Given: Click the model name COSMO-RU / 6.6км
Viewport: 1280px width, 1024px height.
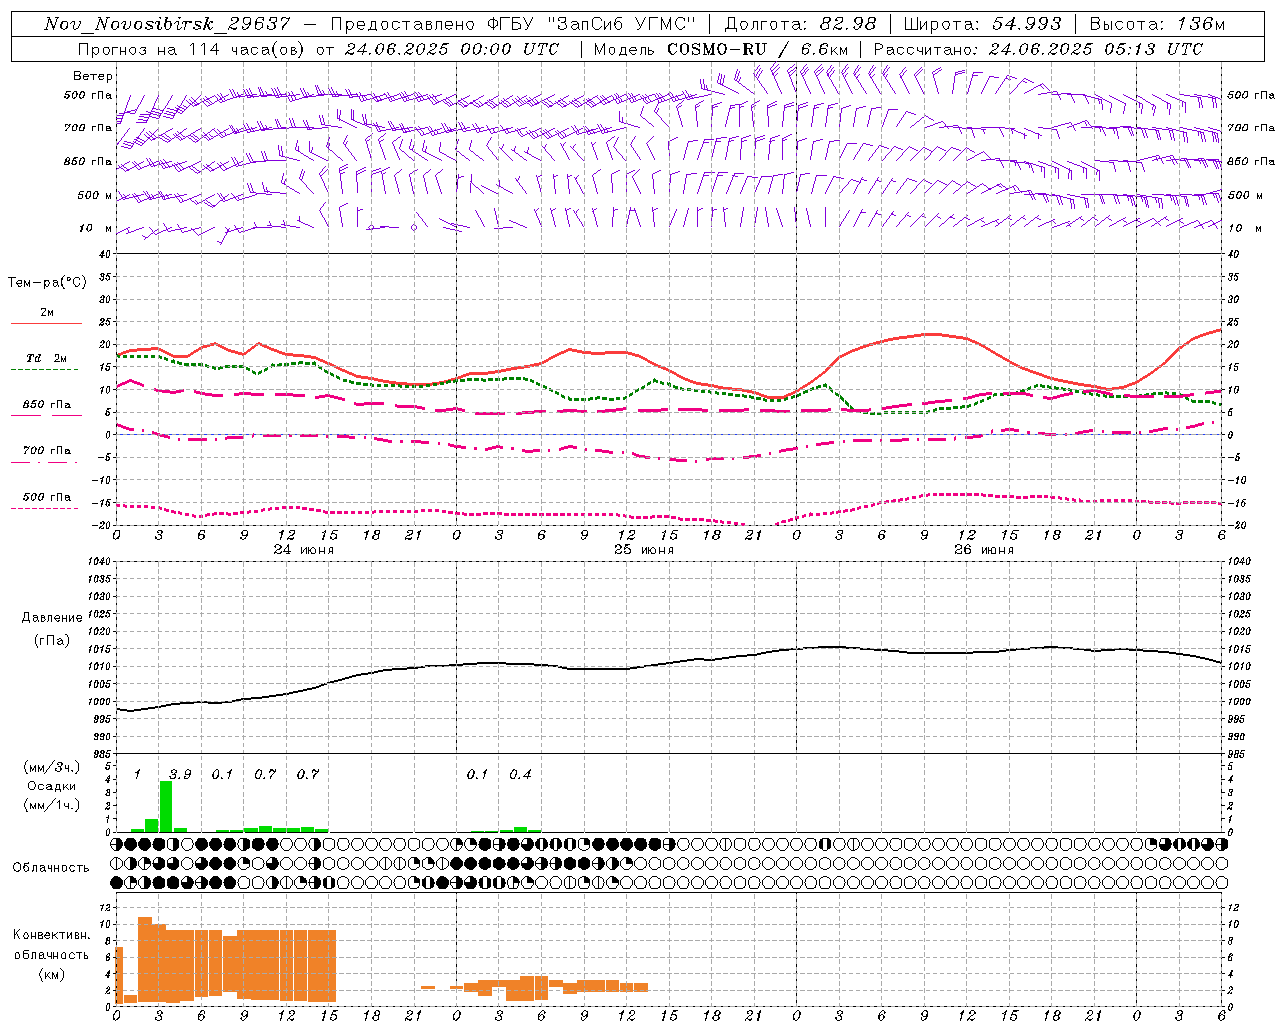Looking at the screenshot, I should (757, 49).
